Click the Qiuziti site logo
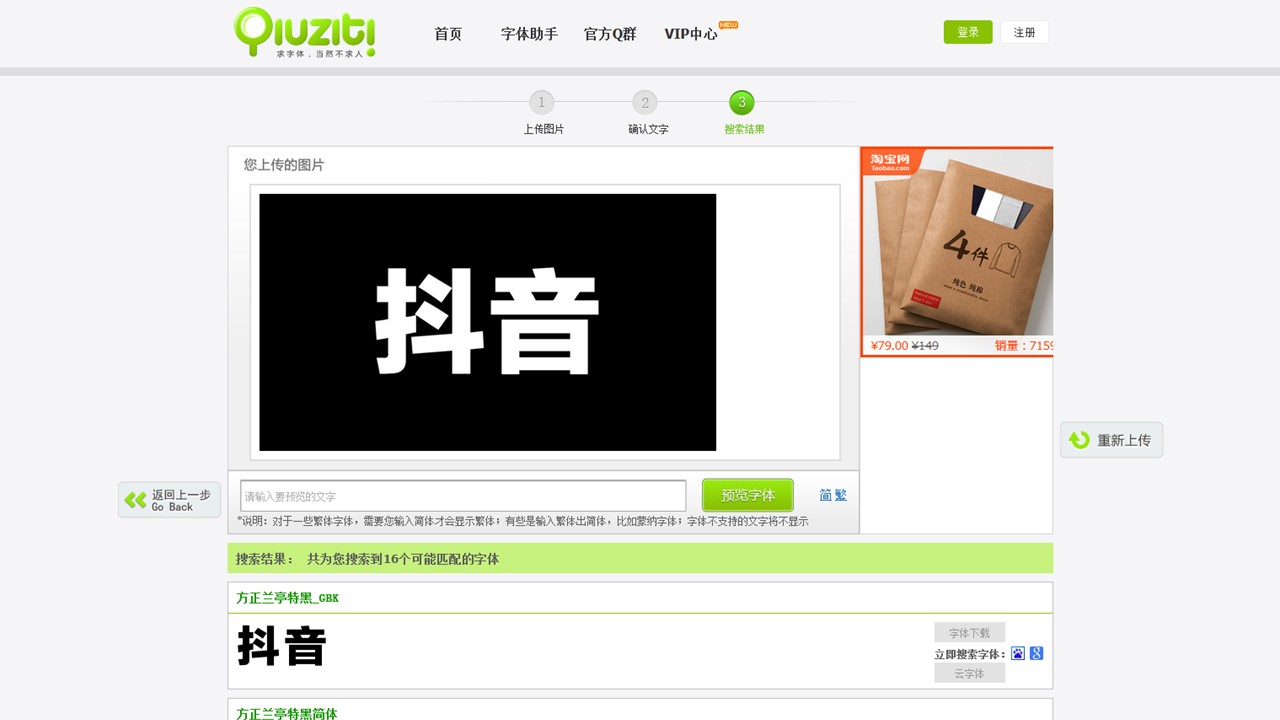The height and width of the screenshot is (720, 1280). pos(305,33)
